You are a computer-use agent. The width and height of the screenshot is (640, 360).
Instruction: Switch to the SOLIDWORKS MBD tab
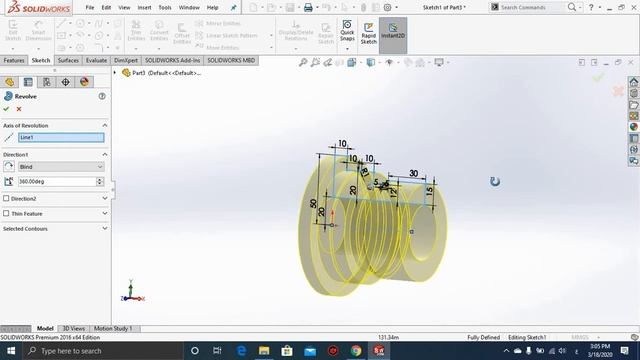(x=231, y=60)
